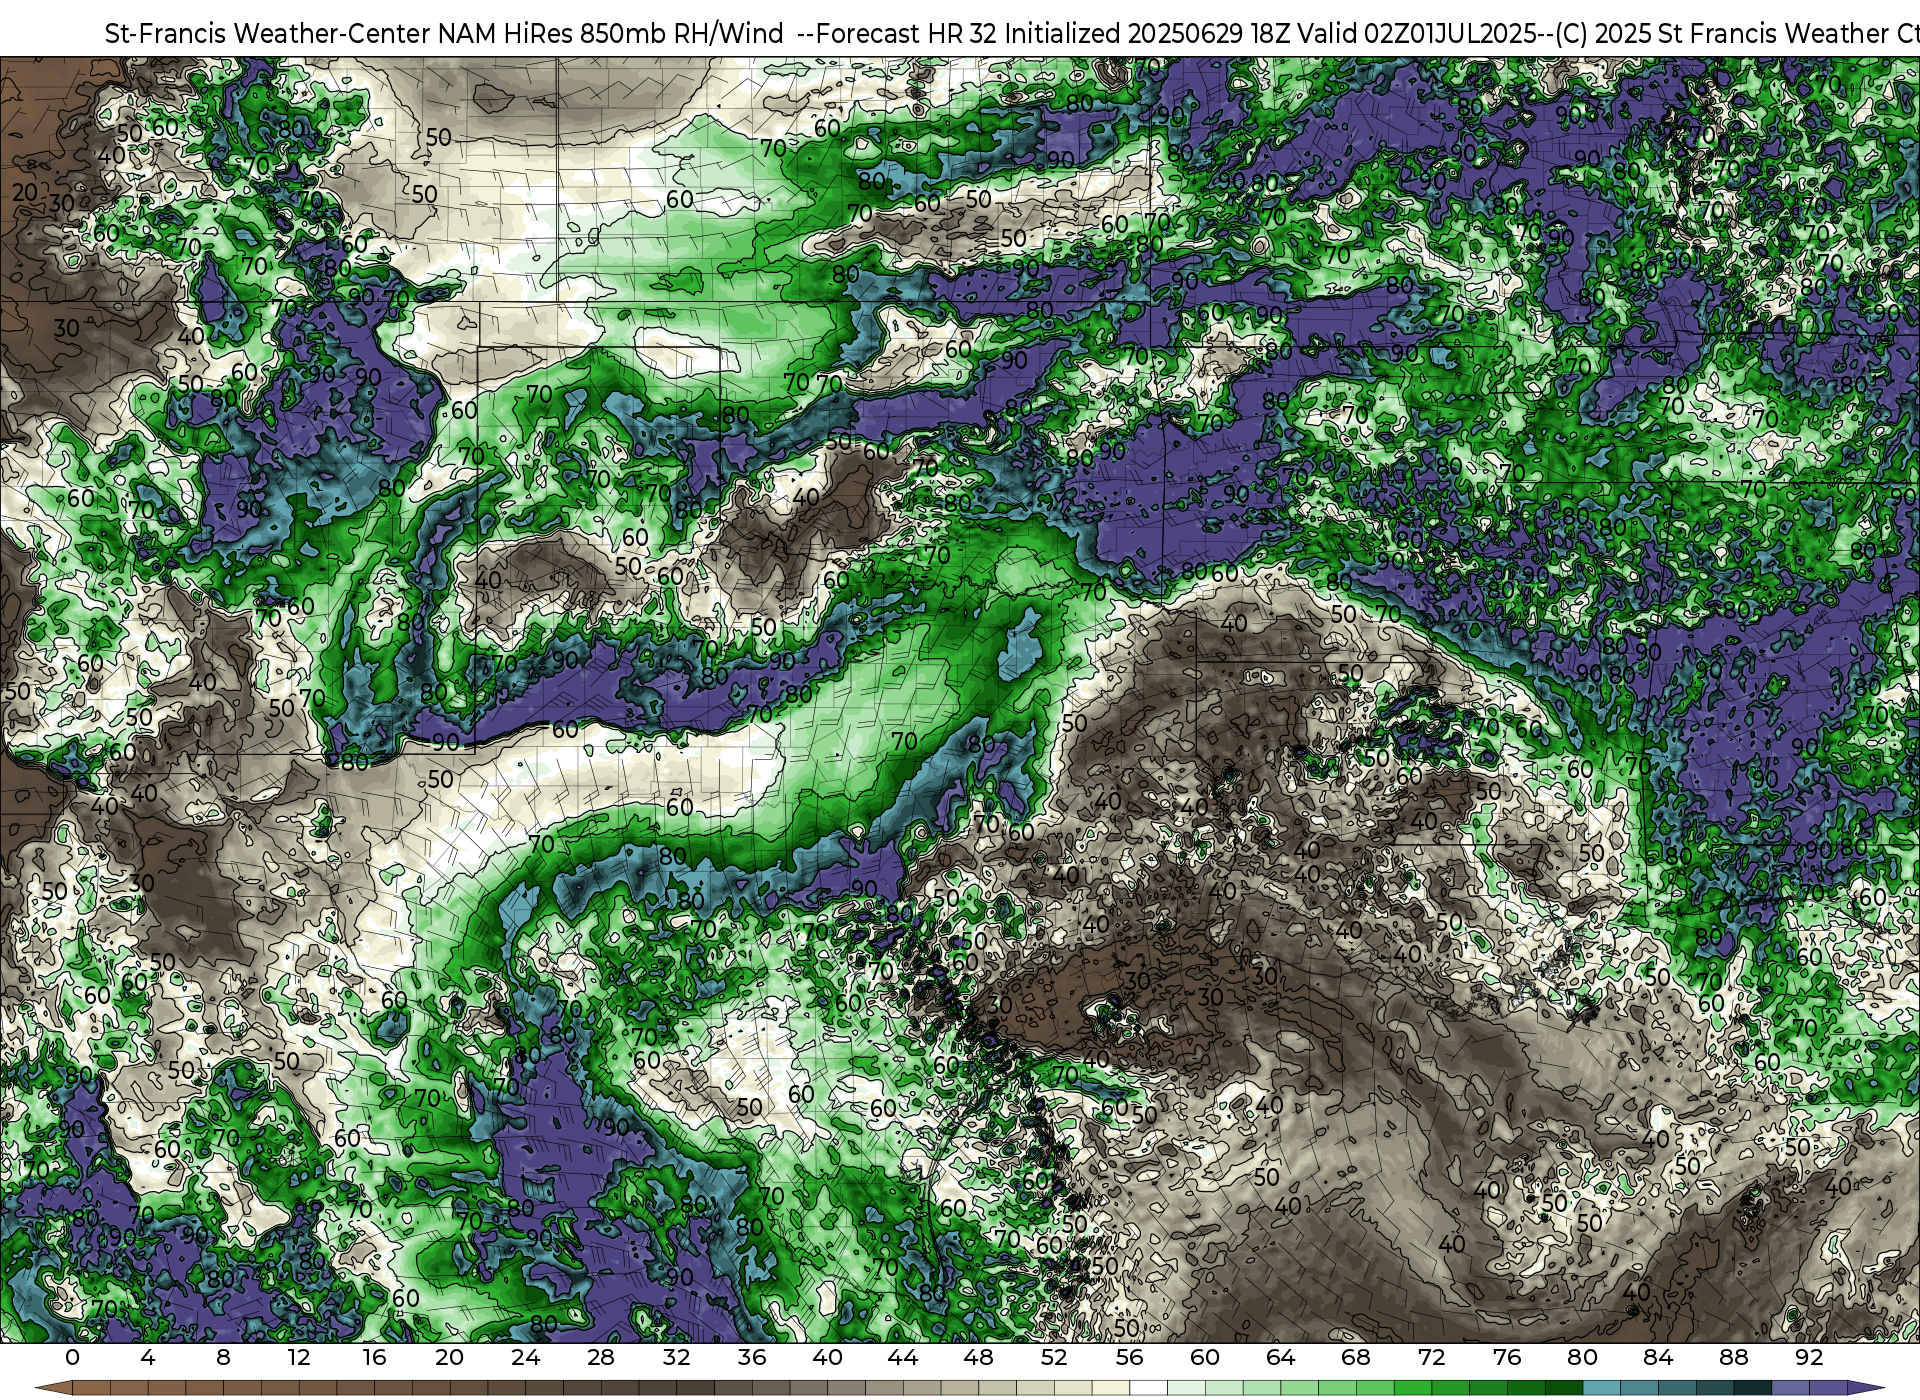Image resolution: width=1920 pixels, height=1400 pixels.
Task: Click the colorbar tick label 24
Action: 525,1357
